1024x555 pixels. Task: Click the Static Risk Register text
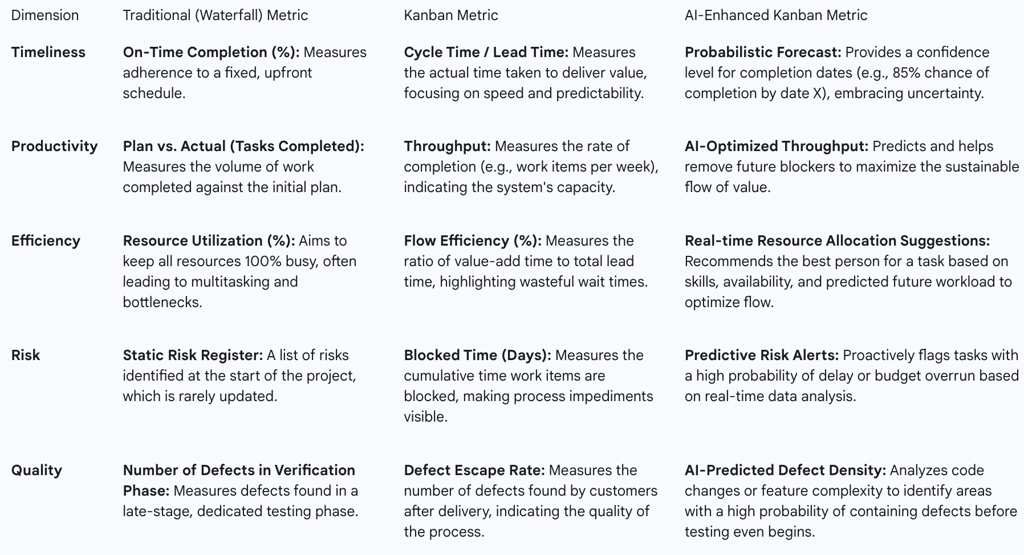pyautogui.click(x=193, y=355)
